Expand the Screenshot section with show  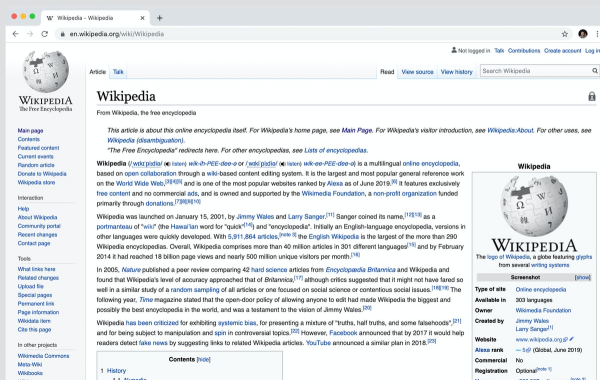[582, 277]
